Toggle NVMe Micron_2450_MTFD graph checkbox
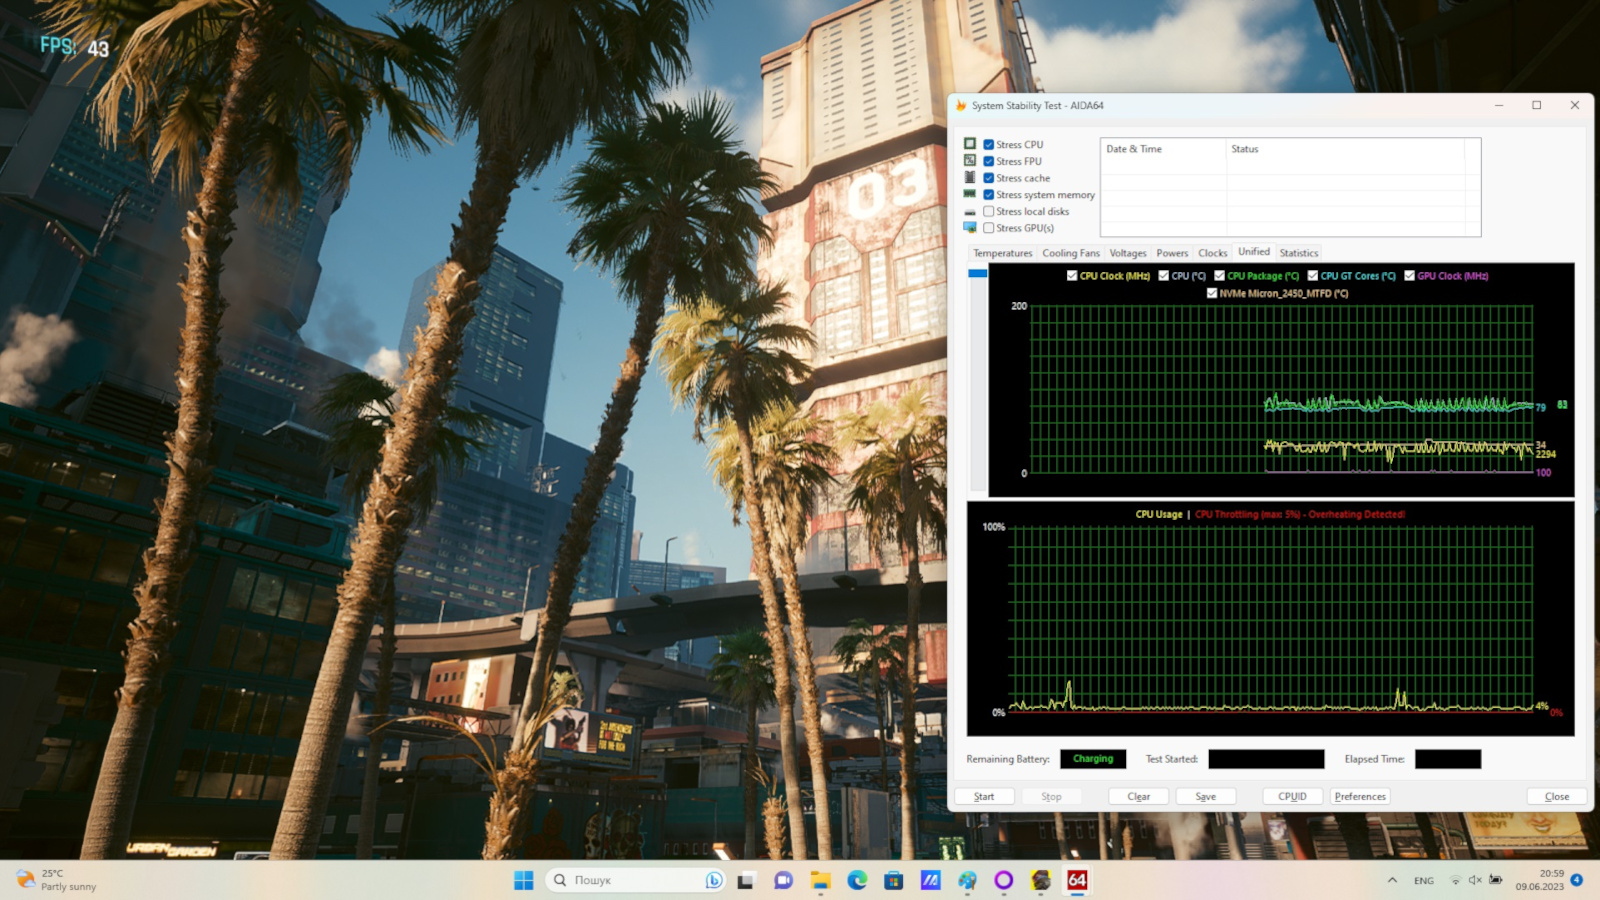This screenshot has height=900, width=1600. [1212, 293]
